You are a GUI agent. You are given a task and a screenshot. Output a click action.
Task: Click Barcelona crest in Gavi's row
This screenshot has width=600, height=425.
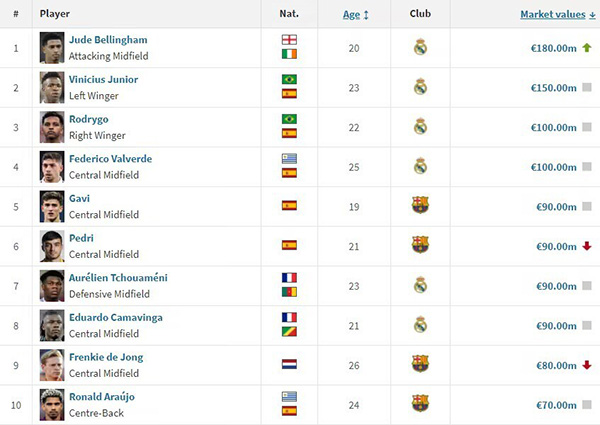pos(420,205)
